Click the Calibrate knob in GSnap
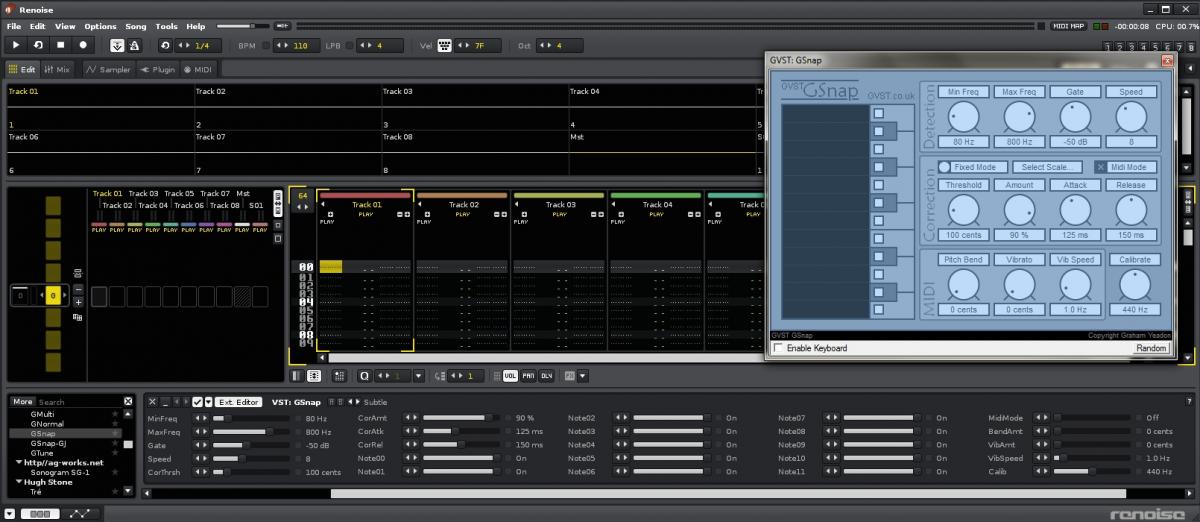The height and width of the screenshot is (522, 1200). (1133, 286)
